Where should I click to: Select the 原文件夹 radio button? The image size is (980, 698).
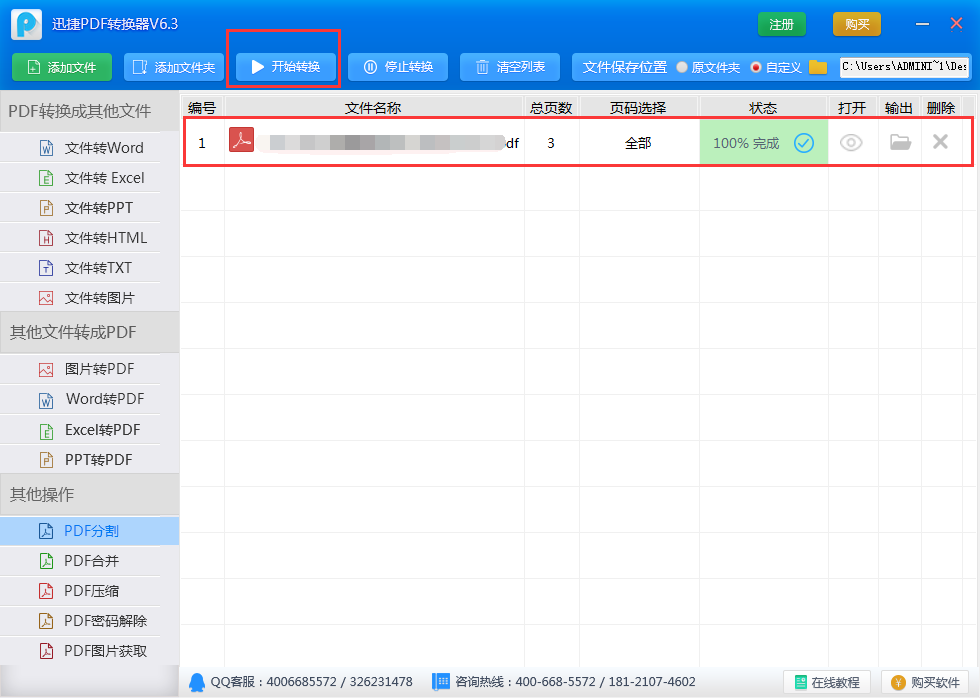682,67
